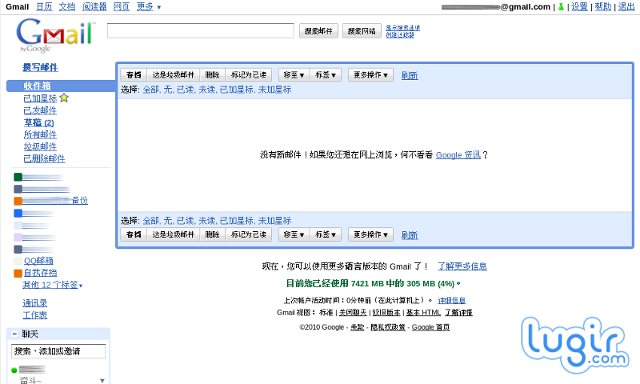This screenshot has height=384, width=640.
Task: Open 设置 settings link
Action: coord(579,7)
